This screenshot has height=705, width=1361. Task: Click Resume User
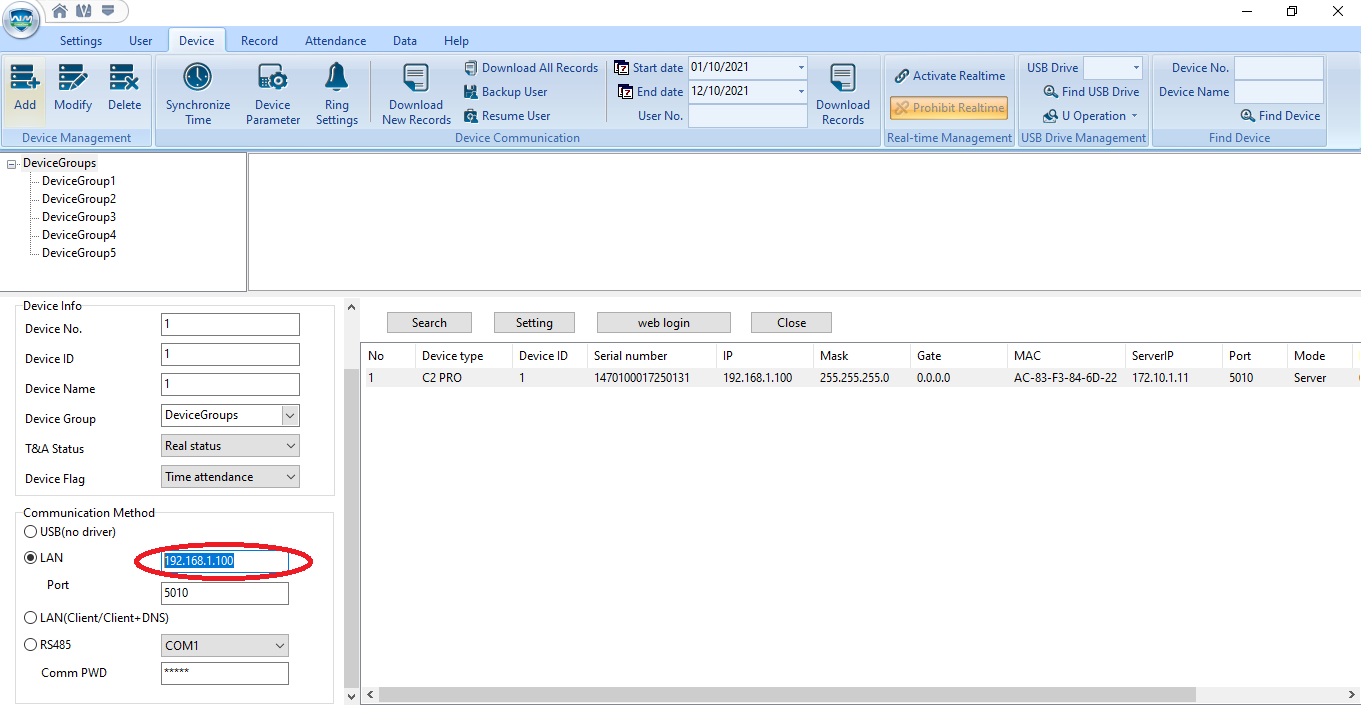pos(507,116)
